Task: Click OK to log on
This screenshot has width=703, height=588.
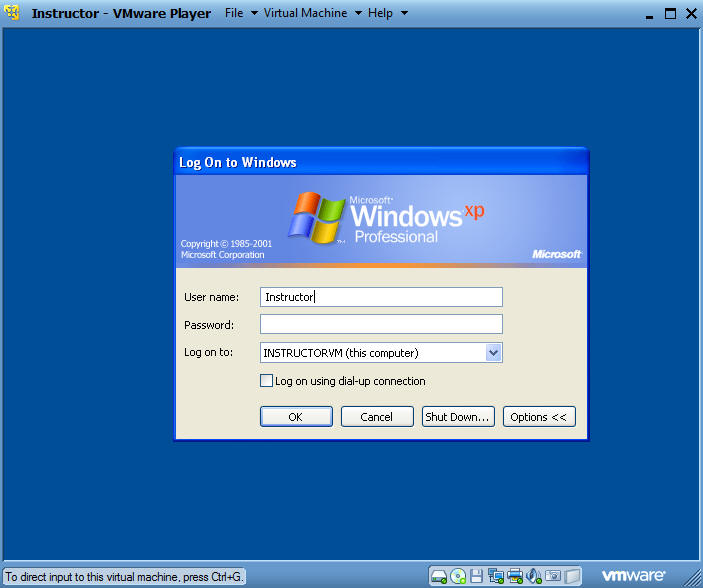Action: [296, 417]
